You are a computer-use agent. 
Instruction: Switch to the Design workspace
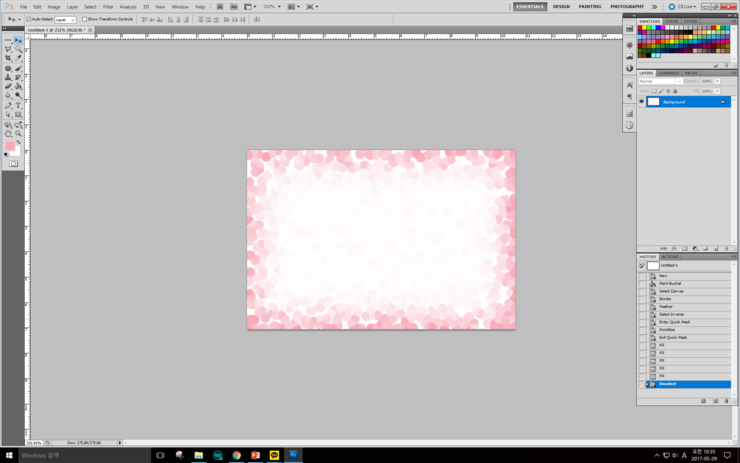coord(561,6)
